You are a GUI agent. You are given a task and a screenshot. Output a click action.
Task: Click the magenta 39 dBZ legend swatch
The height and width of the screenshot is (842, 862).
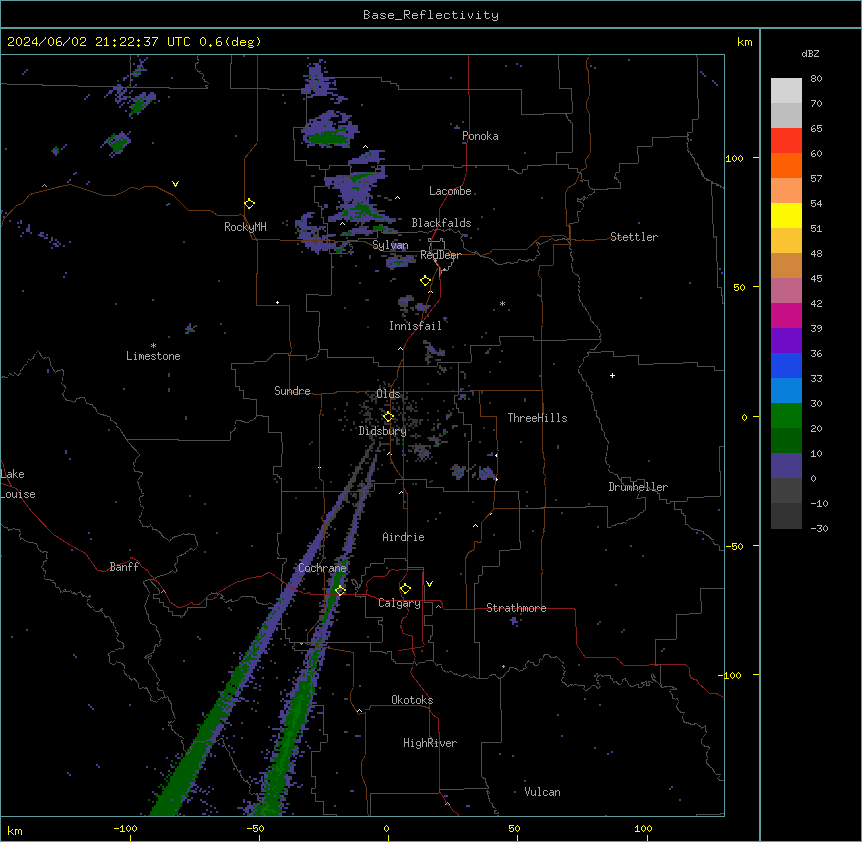coord(786,315)
